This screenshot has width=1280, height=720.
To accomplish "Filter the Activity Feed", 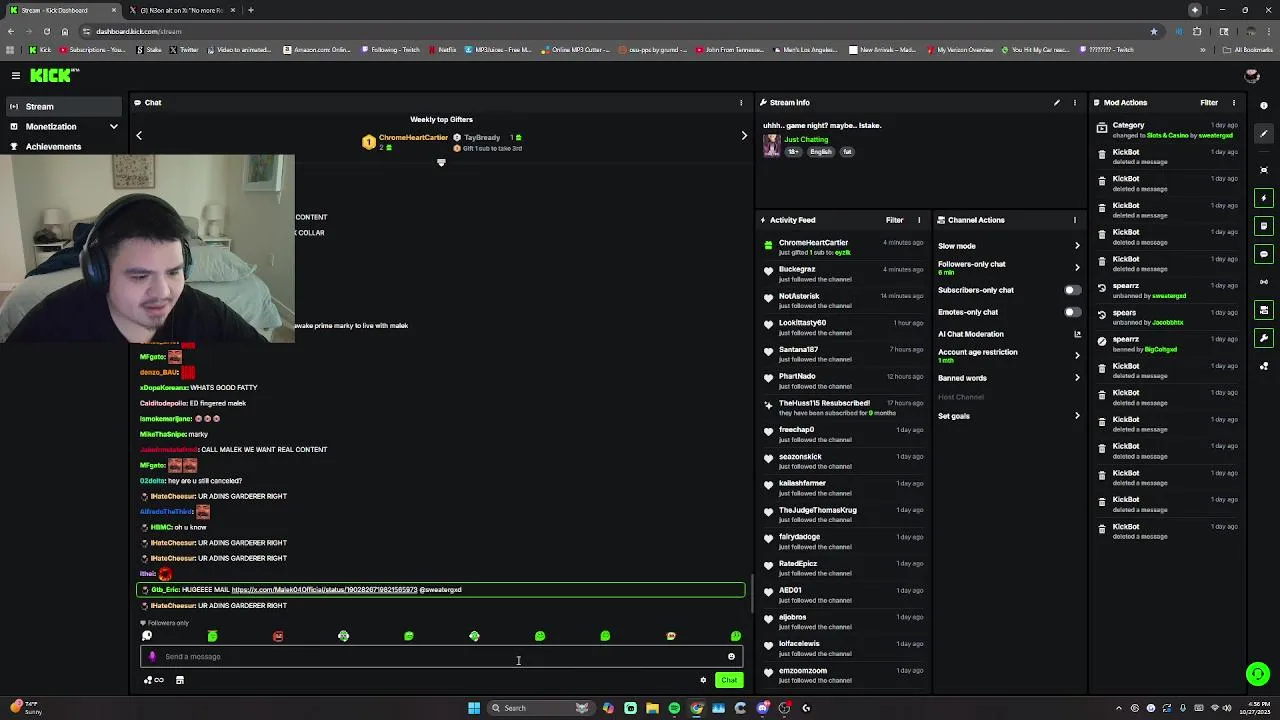I will 894,220.
